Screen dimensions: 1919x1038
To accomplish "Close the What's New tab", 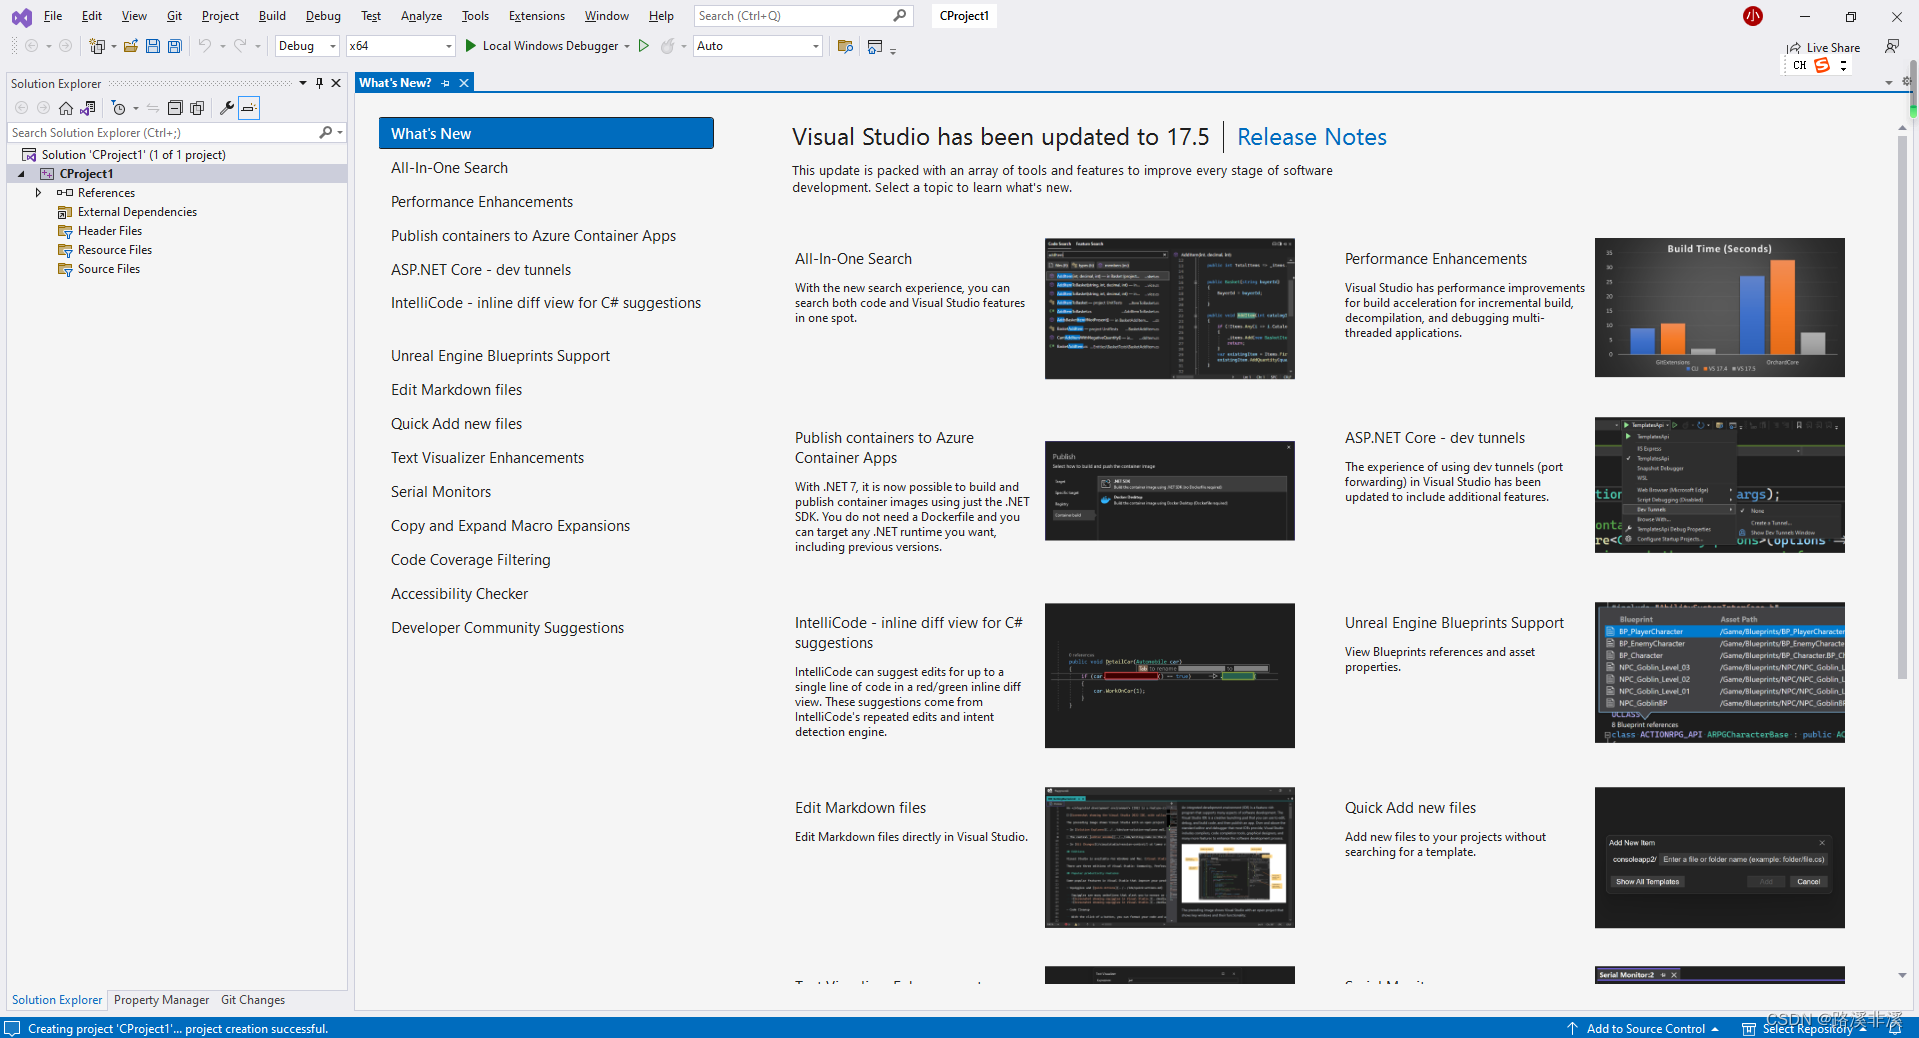I will pos(464,83).
